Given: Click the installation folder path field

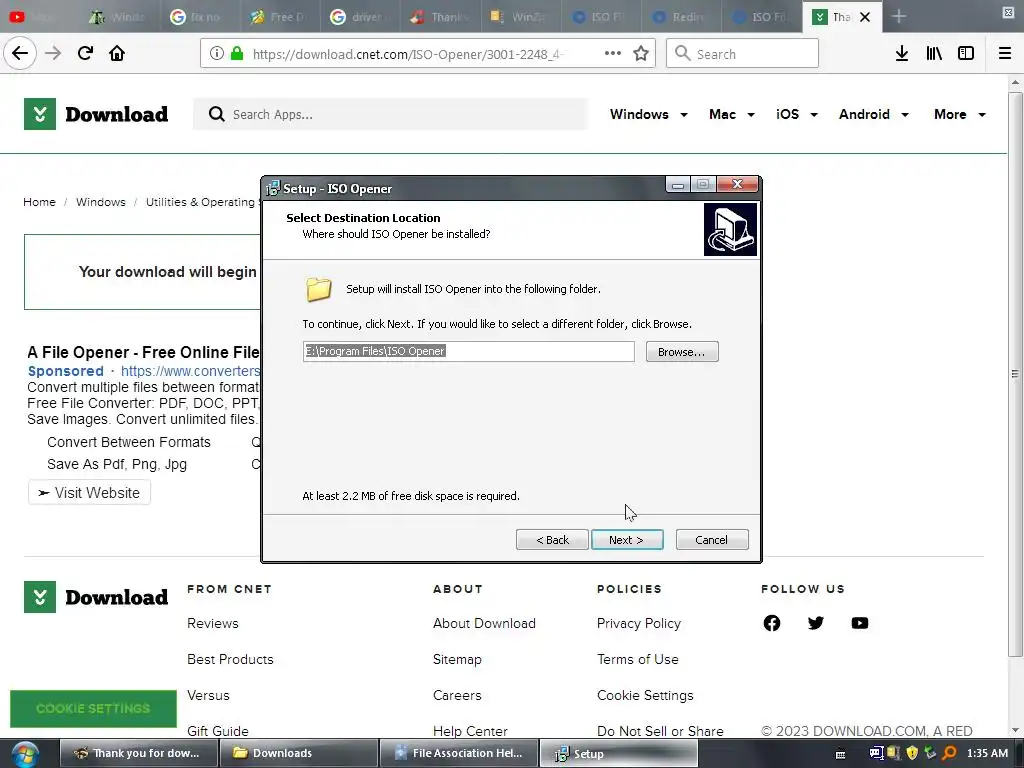Looking at the screenshot, I should click(x=468, y=351).
